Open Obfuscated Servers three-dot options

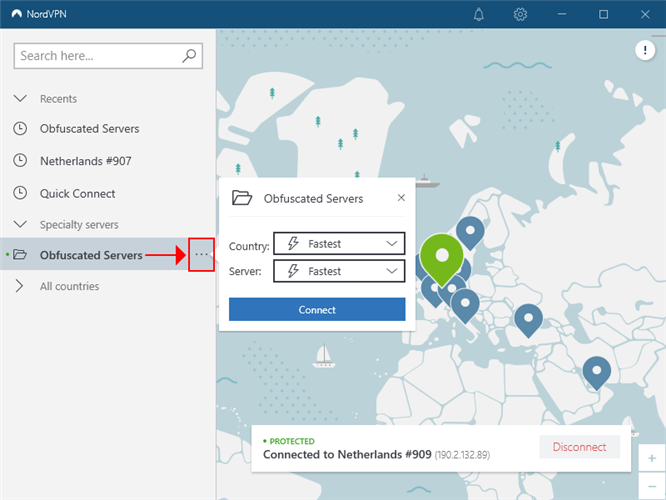coord(202,255)
